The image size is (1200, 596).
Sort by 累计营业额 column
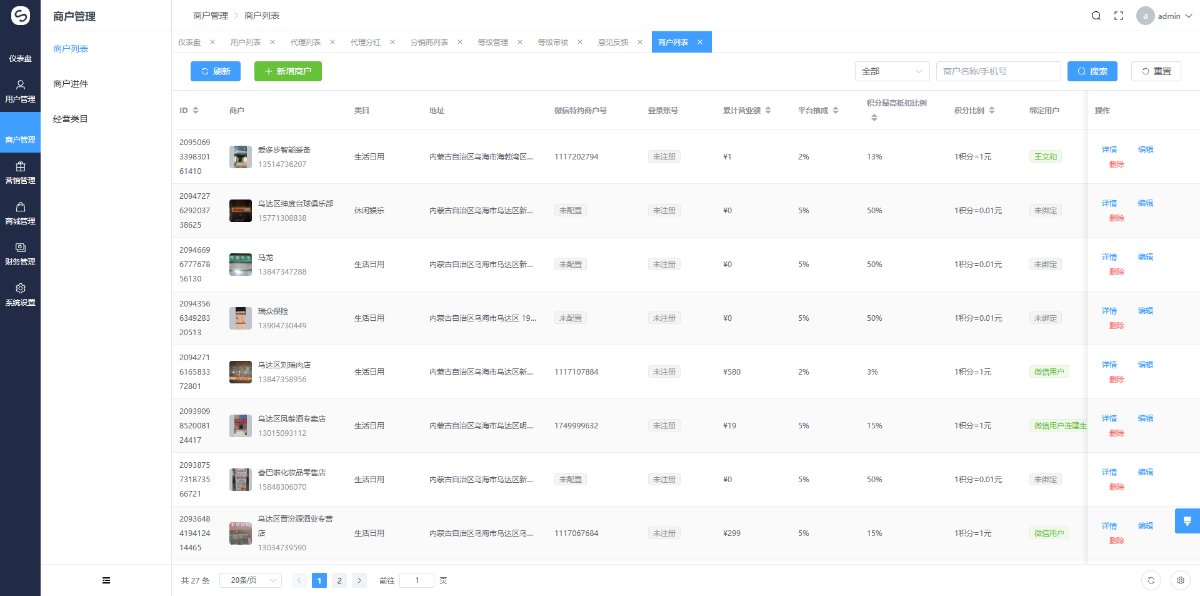(x=770, y=110)
